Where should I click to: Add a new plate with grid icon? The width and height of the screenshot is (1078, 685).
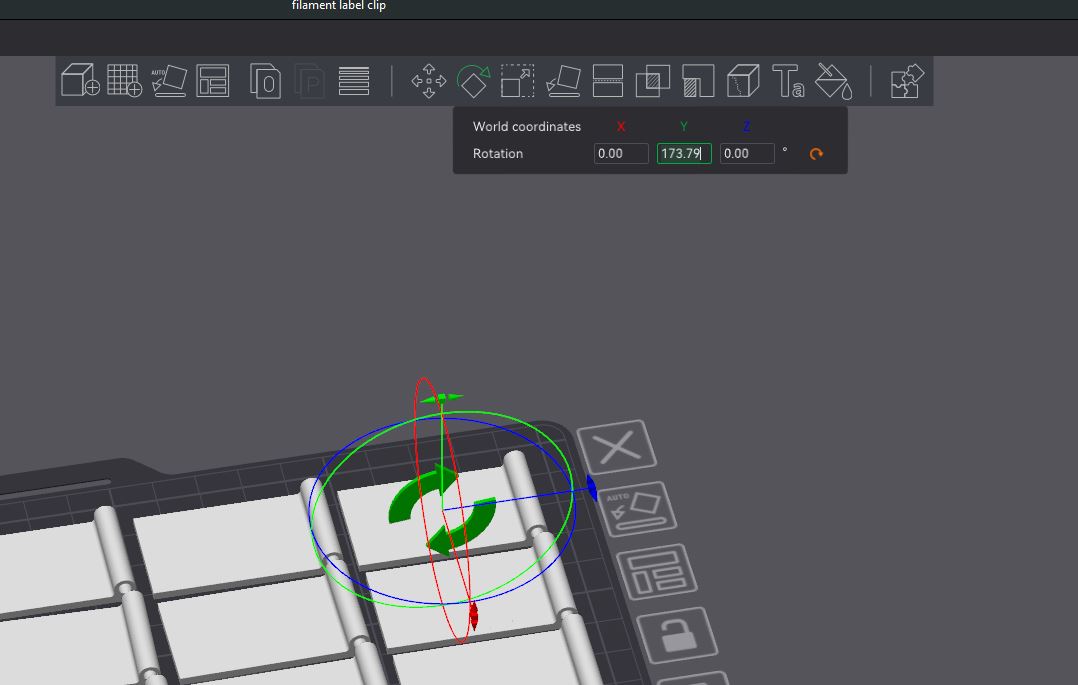pyautogui.click(x=124, y=81)
